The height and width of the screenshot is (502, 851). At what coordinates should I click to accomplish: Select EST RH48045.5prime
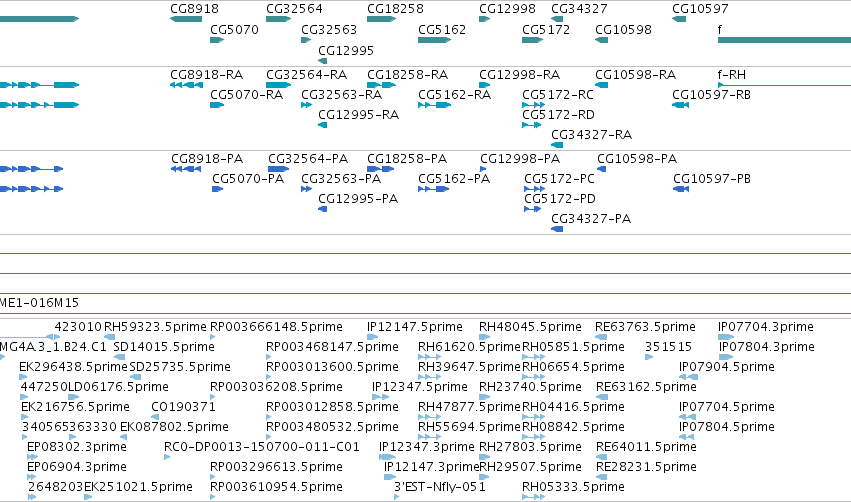pyautogui.click(x=530, y=327)
